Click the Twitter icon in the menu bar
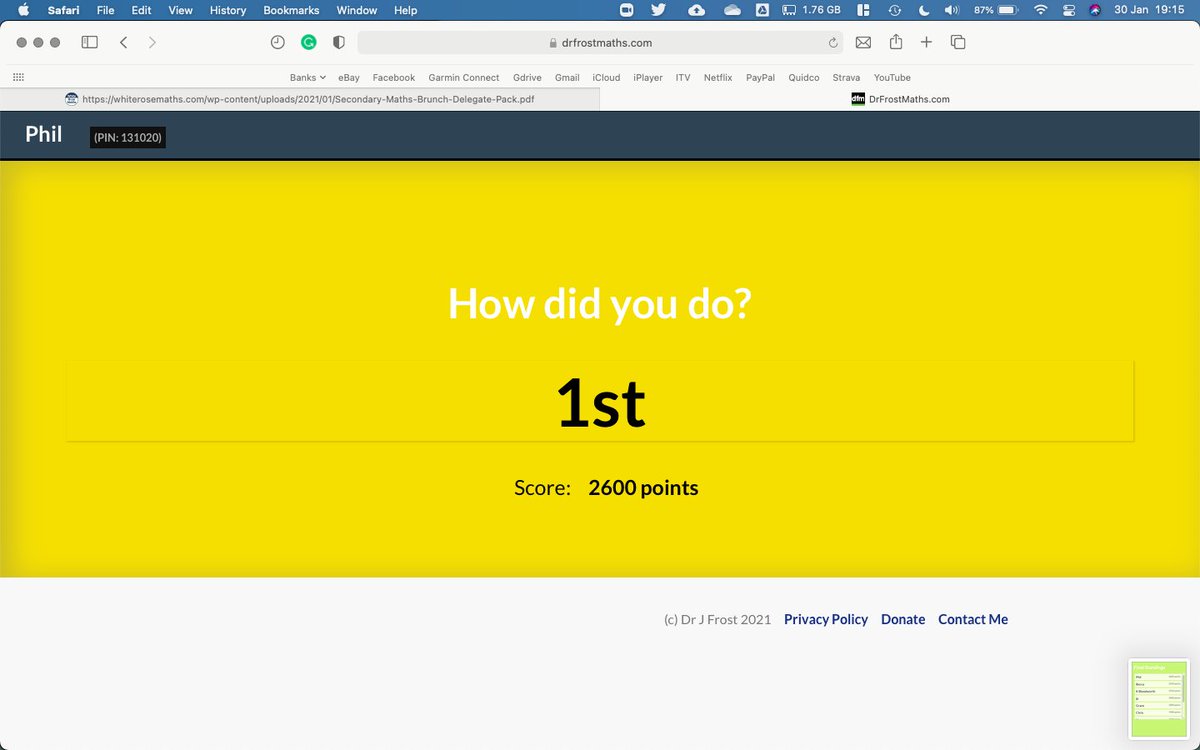 tap(656, 10)
